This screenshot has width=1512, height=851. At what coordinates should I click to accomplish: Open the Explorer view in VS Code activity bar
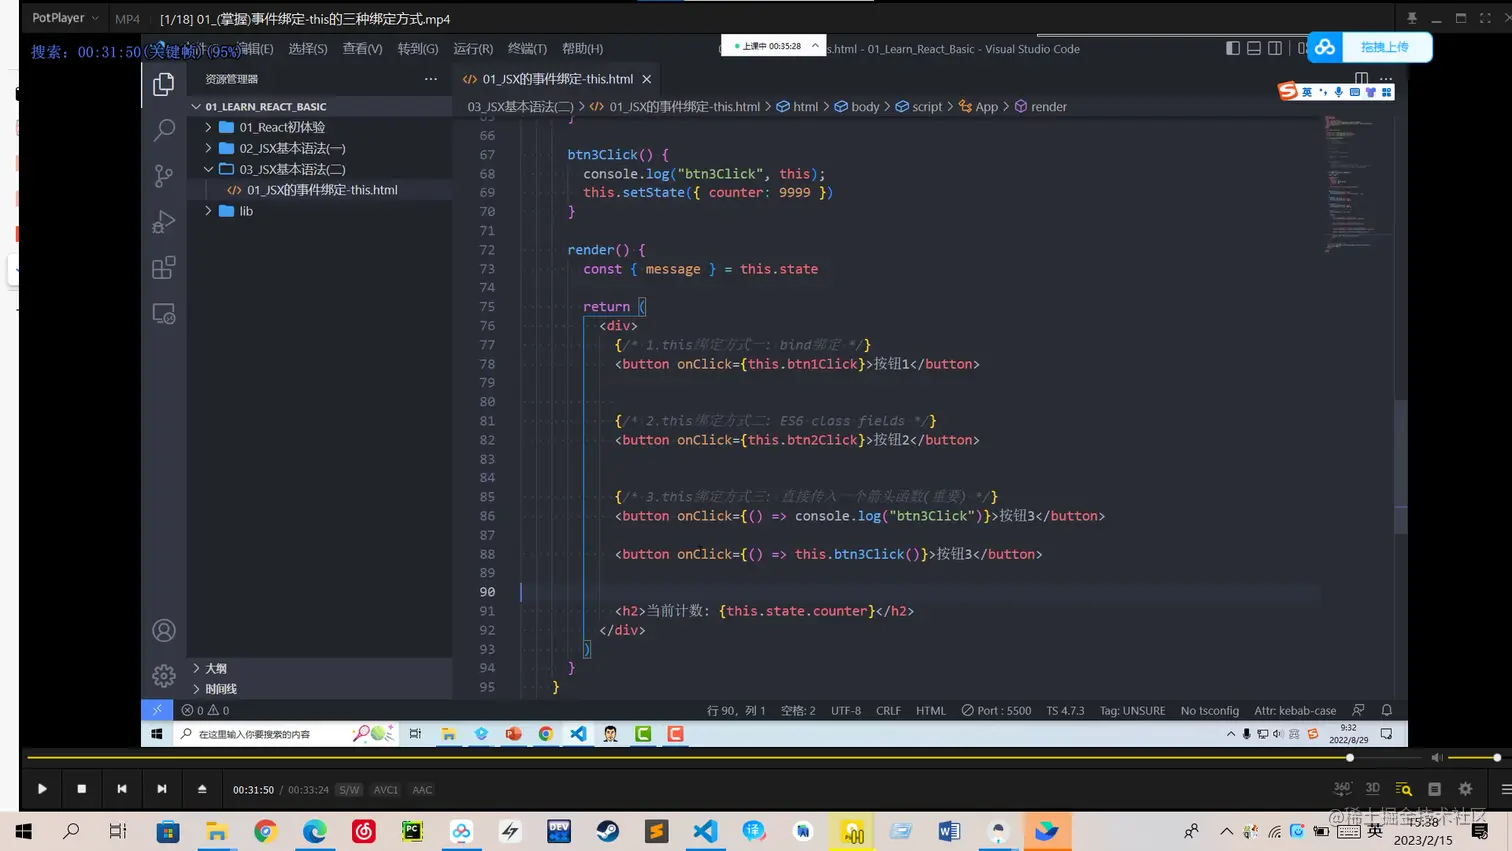(x=164, y=85)
